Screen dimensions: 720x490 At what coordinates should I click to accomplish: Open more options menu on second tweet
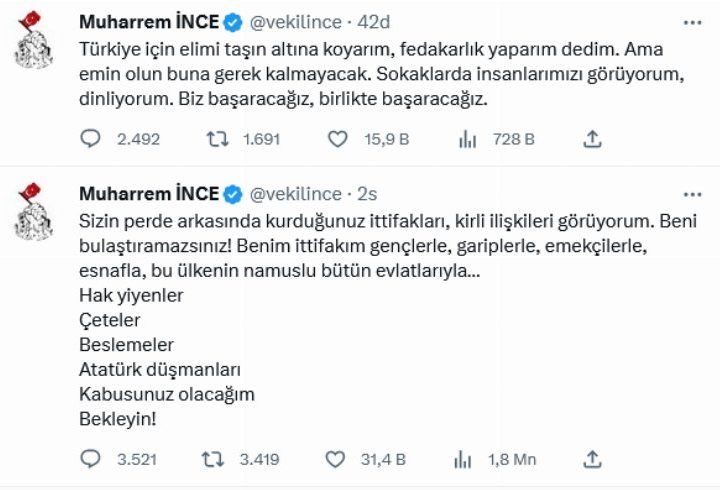[692, 193]
